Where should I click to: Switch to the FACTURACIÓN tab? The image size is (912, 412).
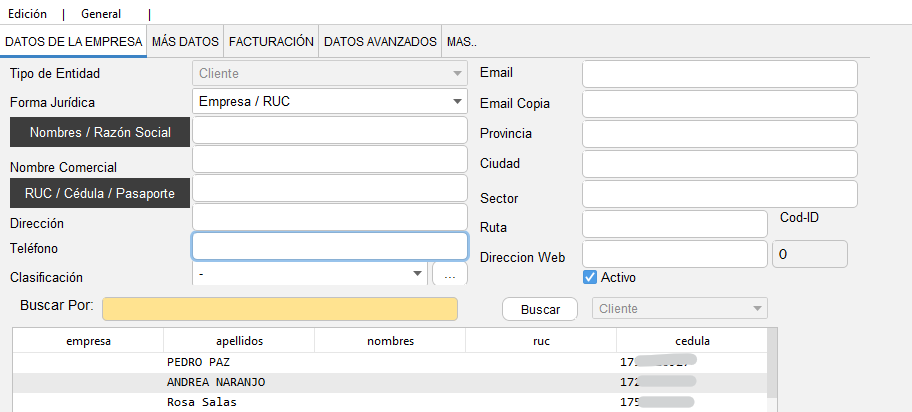click(x=271, y=42)
